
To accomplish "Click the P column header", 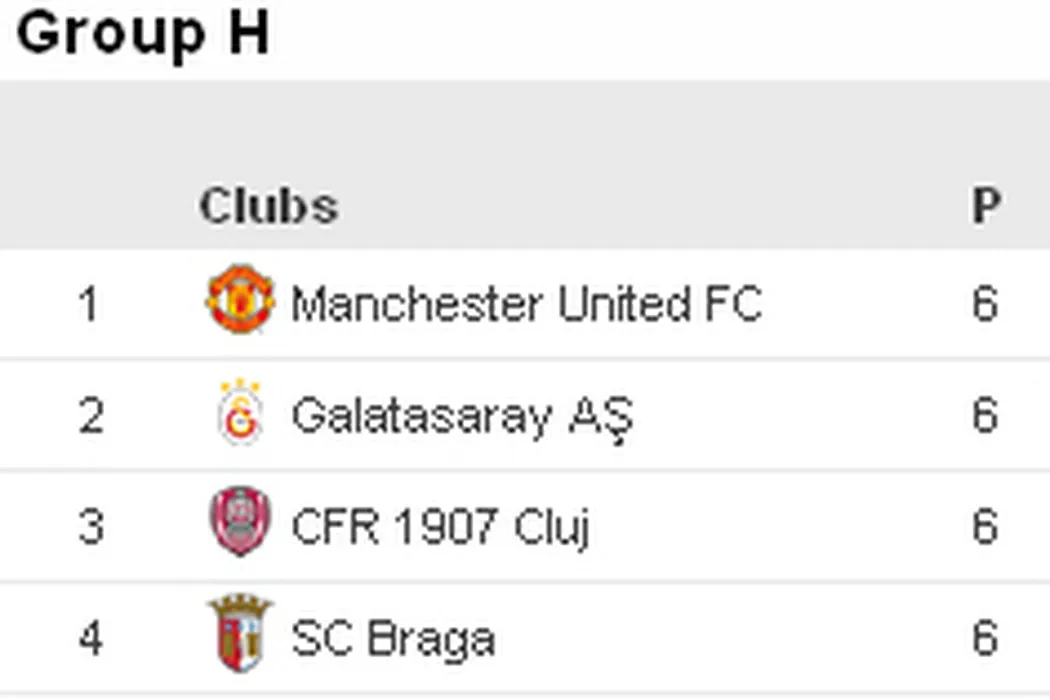I will (x=986, y=206).
